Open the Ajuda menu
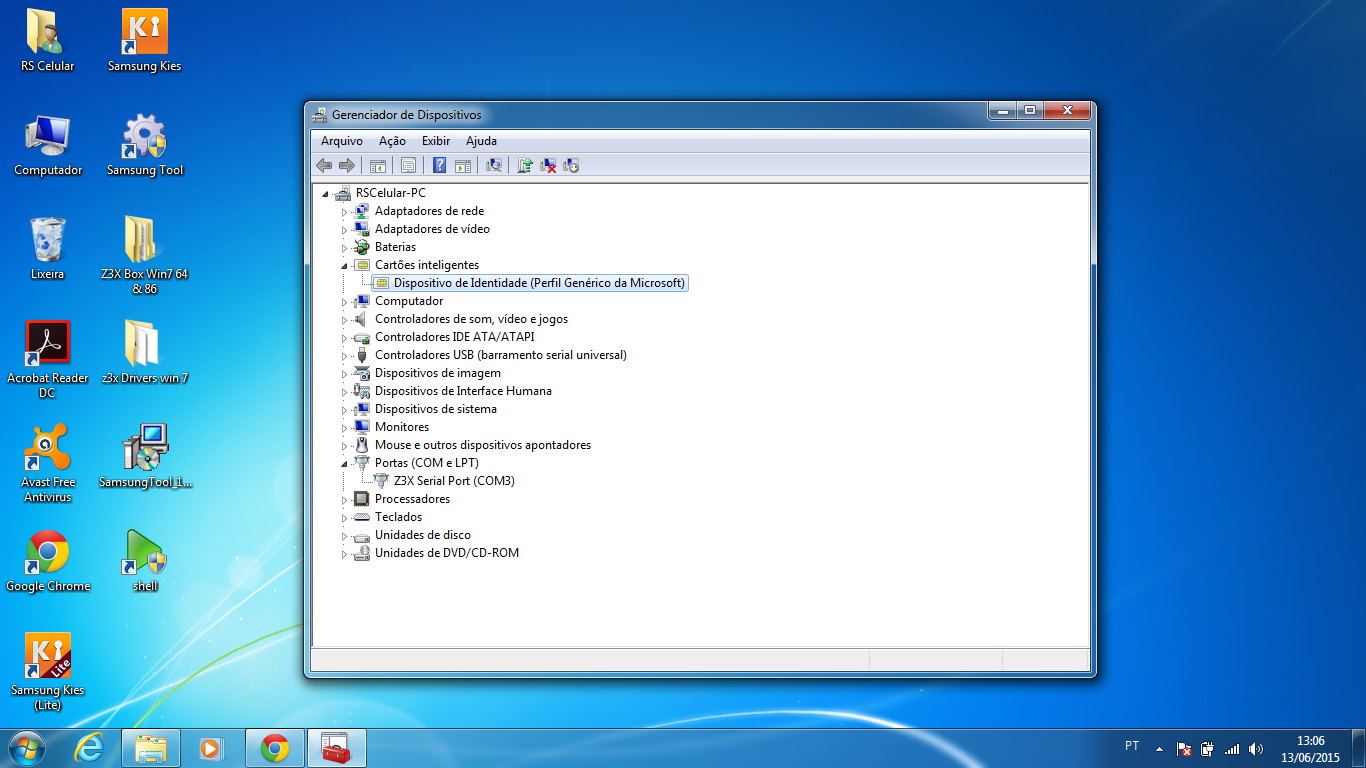This screenshot has height=768, width=1366. (x=481, y=141)
